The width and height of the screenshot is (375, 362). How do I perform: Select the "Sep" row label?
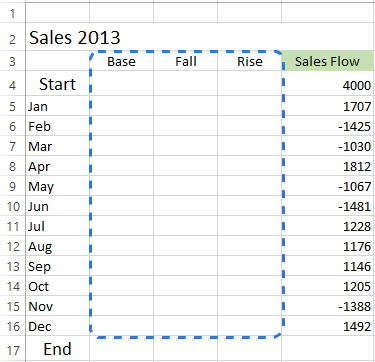(x=57, y=266)
